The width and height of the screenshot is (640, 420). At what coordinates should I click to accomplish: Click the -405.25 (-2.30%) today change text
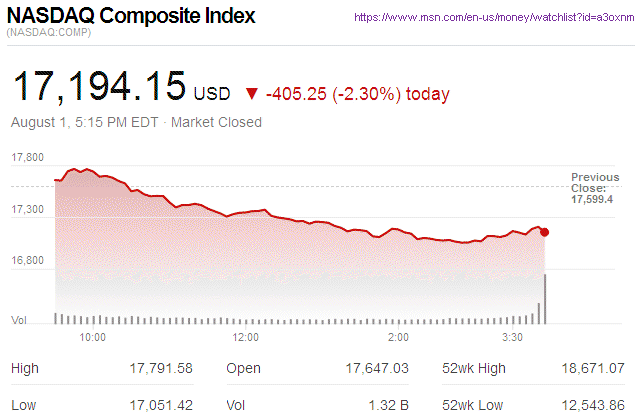click(x=358, y=94)
